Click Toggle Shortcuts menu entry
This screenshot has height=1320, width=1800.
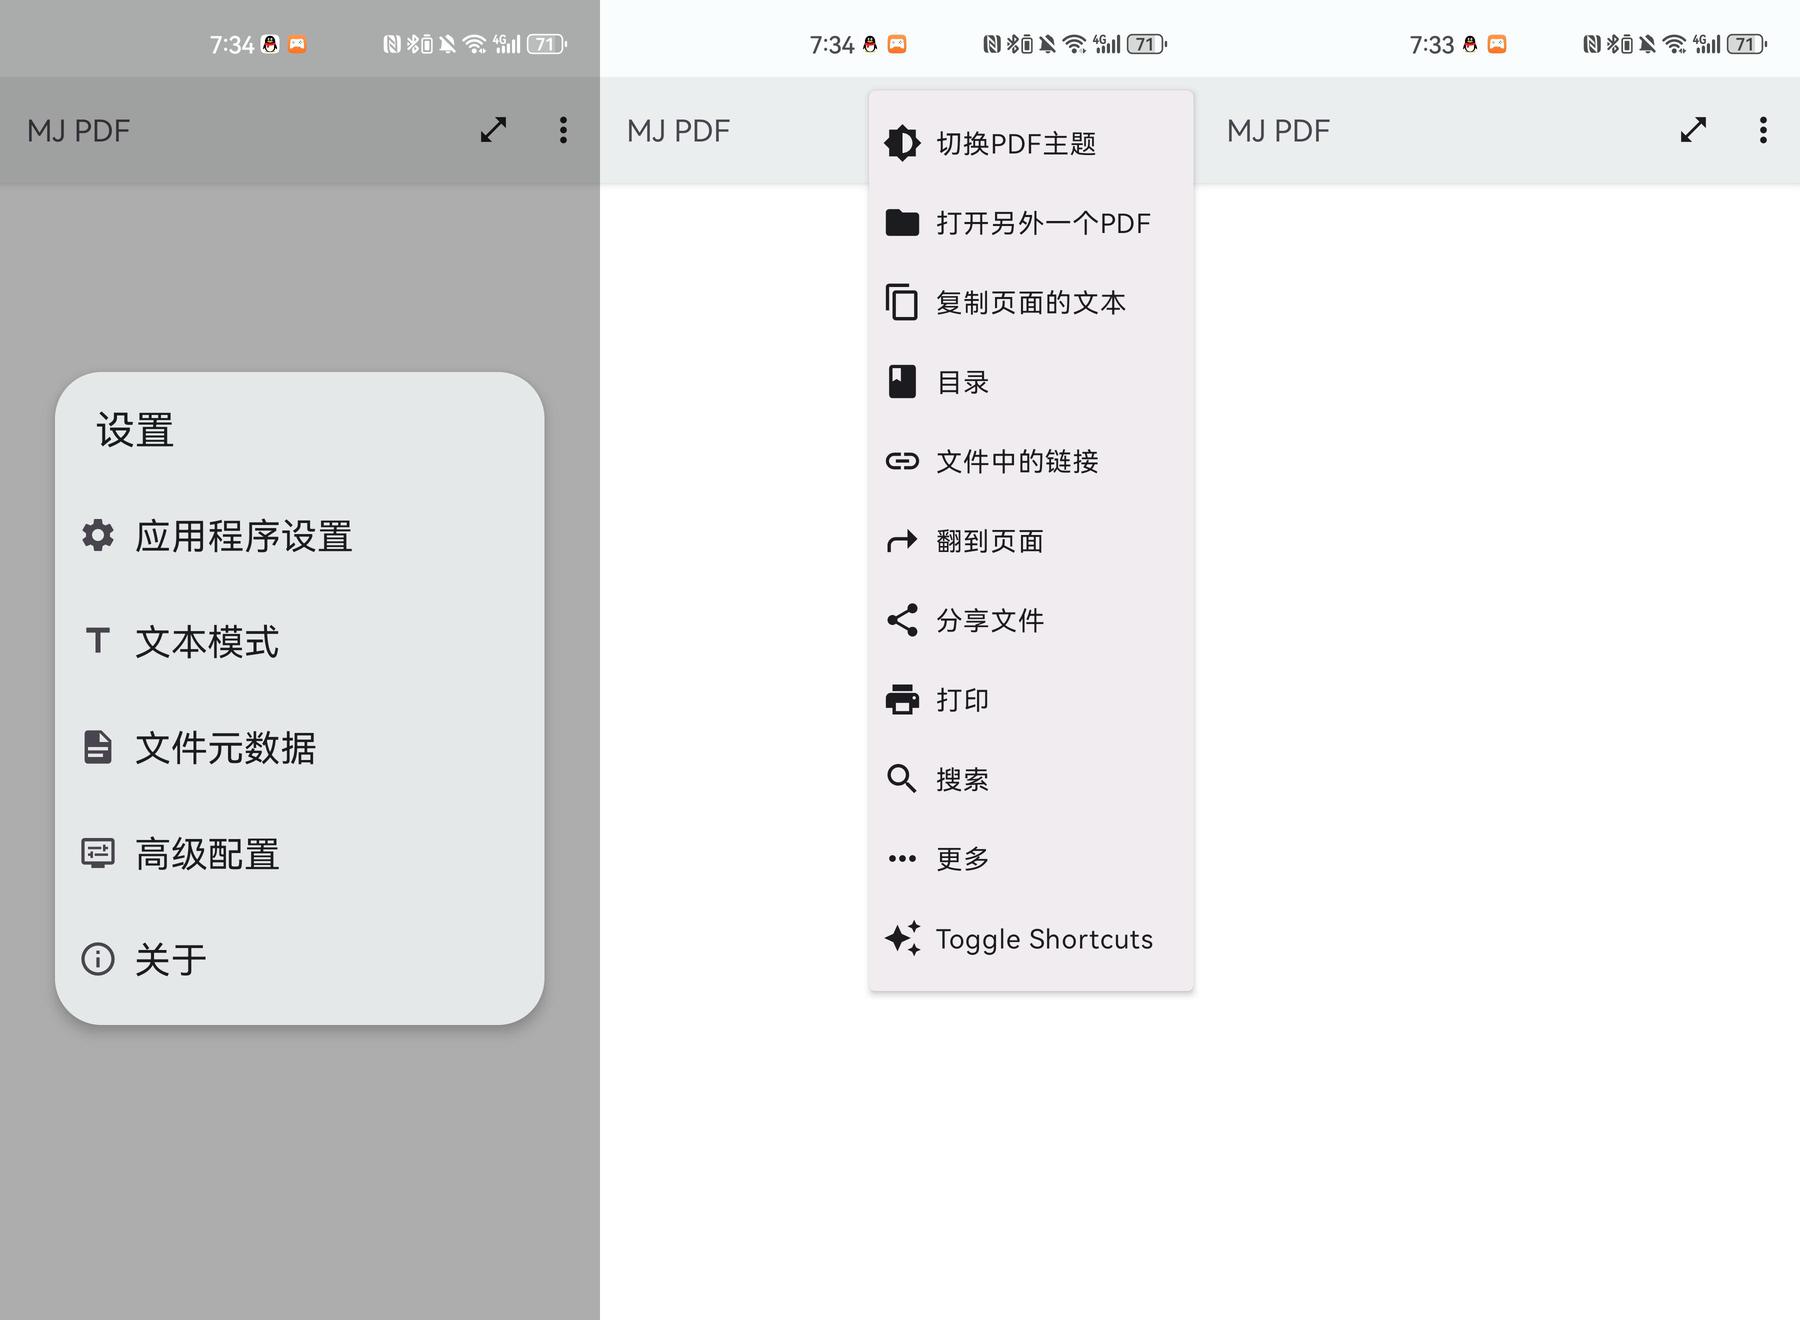click(x=1031, y=938)
